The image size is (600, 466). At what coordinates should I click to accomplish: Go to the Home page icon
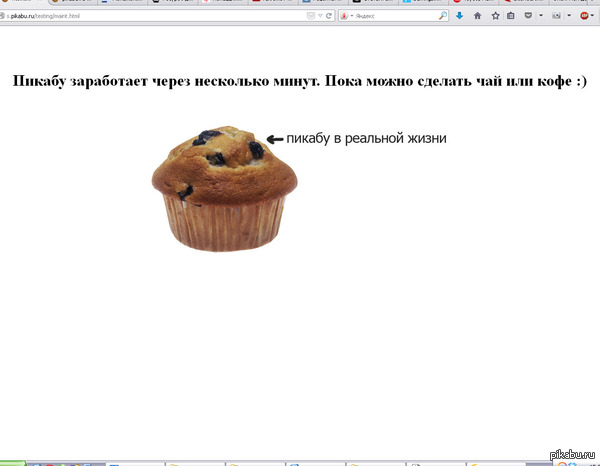pyautogui.click(x=477, y=17)
